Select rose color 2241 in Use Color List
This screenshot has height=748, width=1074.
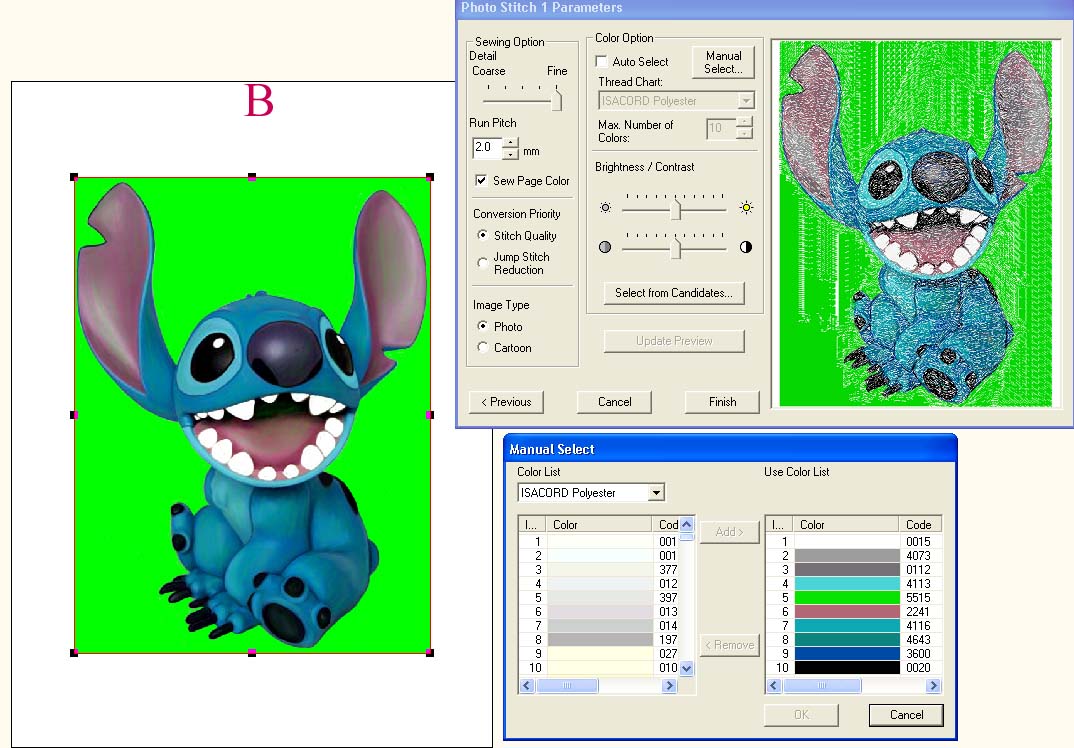click(853, 612)
